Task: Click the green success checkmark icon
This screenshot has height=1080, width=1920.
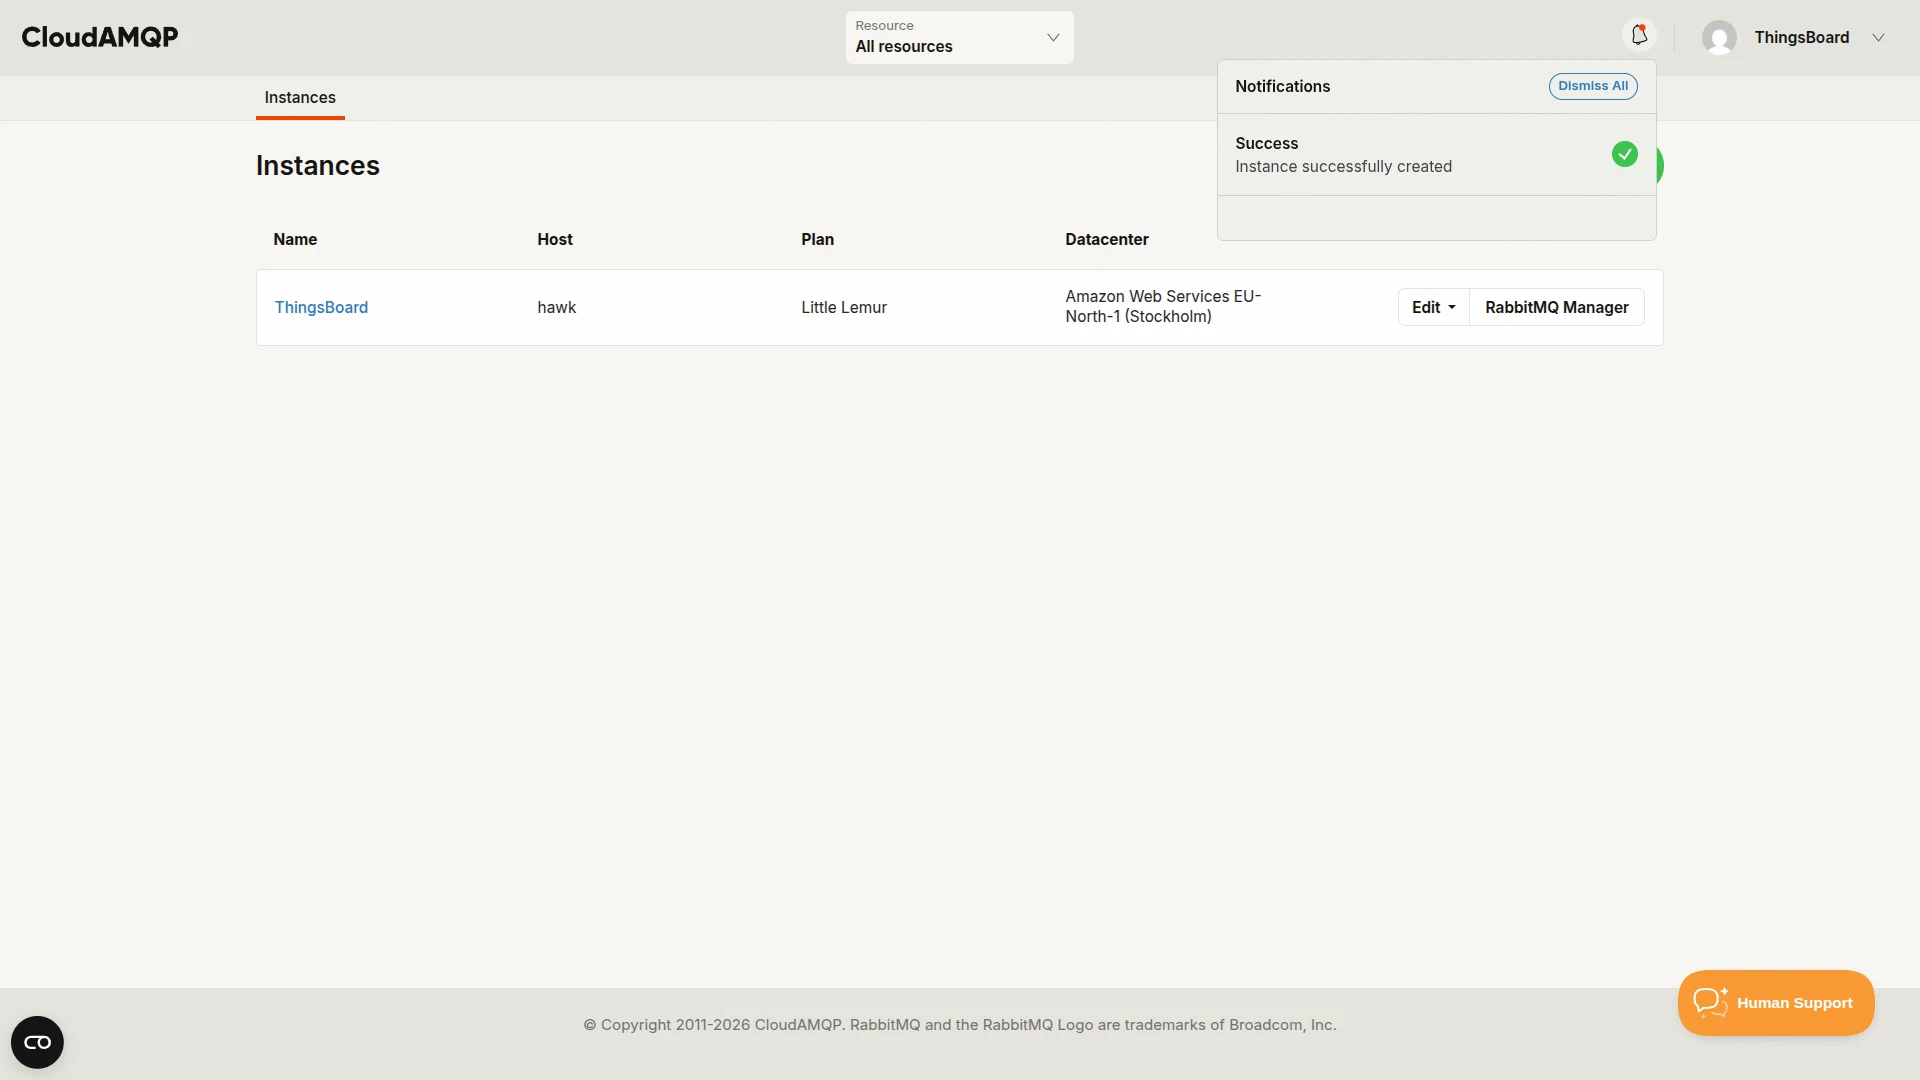Action: tap(1624, 154)
